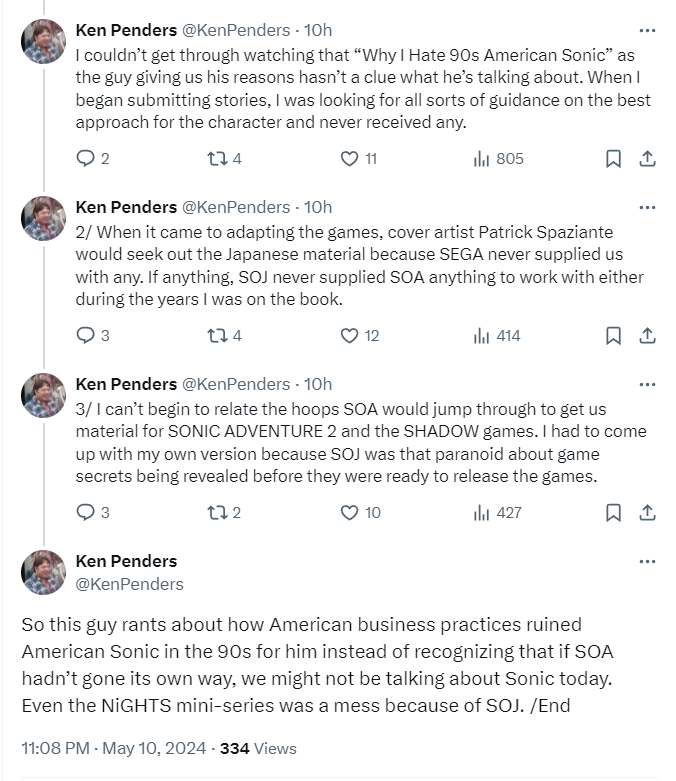Retweet the first tweet about 90s American Sonic
The width and height of the screenshot is (676, 781).
tap(216, 158)
